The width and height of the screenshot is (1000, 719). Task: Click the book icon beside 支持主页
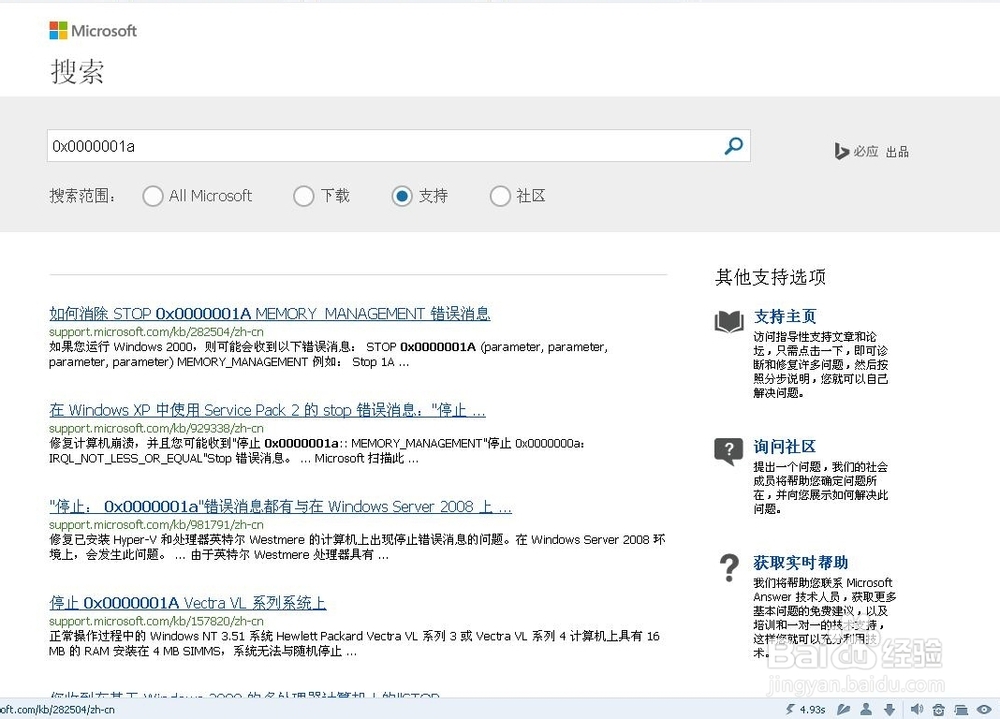point(727,322)
